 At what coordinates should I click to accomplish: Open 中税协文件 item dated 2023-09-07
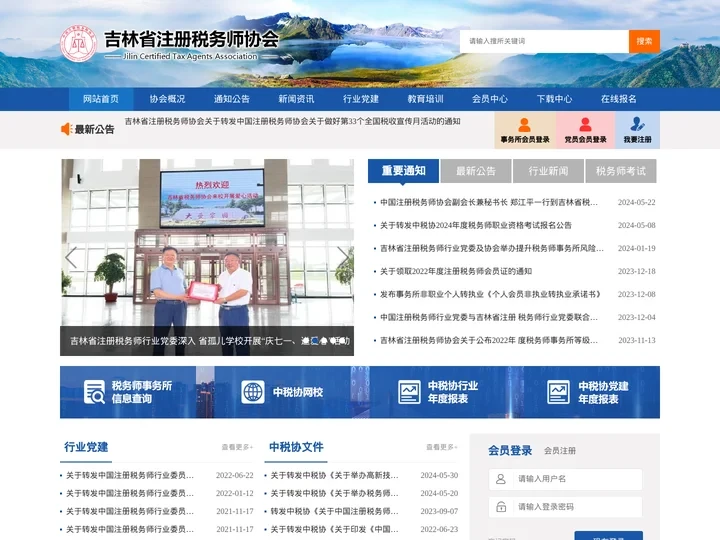(x=334, y=511)
